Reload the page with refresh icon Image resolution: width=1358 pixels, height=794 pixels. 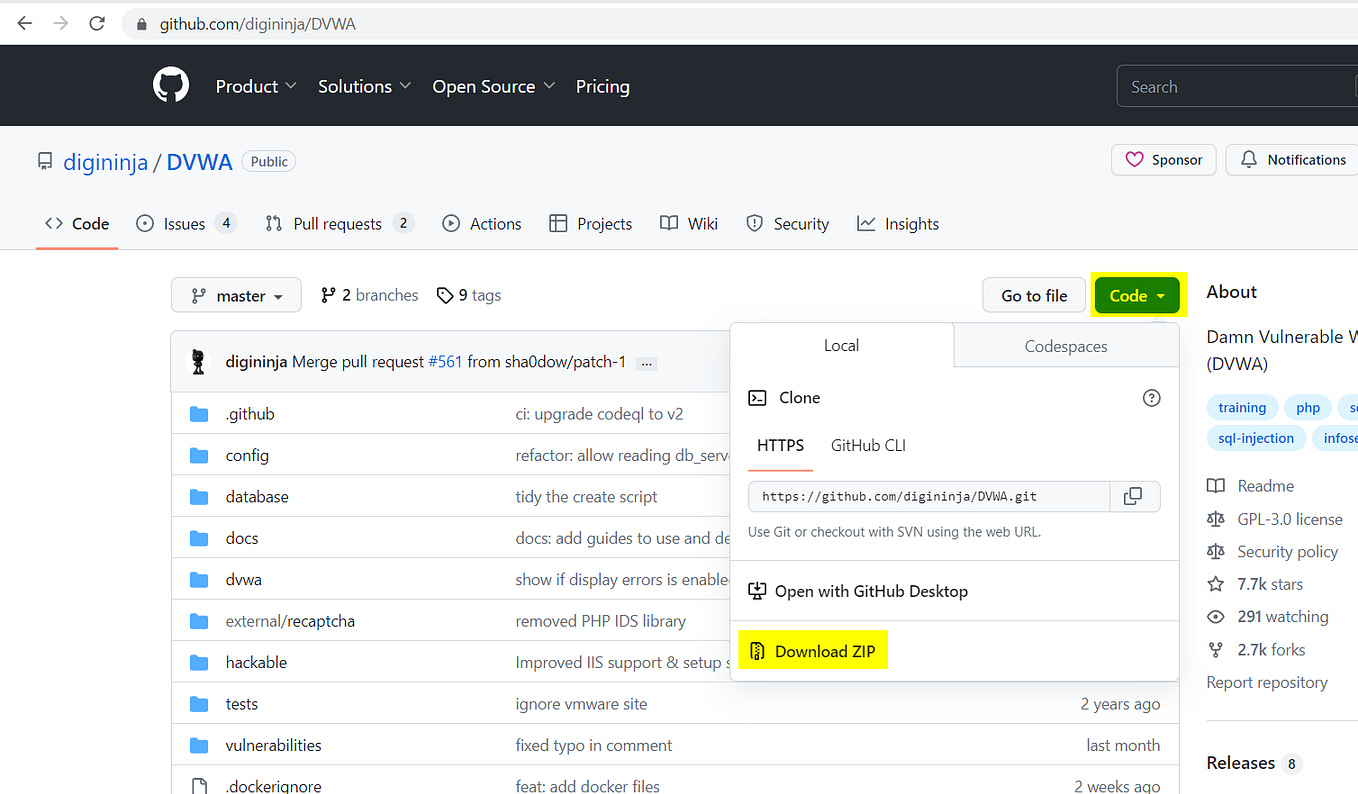click(x=98, y=23)
